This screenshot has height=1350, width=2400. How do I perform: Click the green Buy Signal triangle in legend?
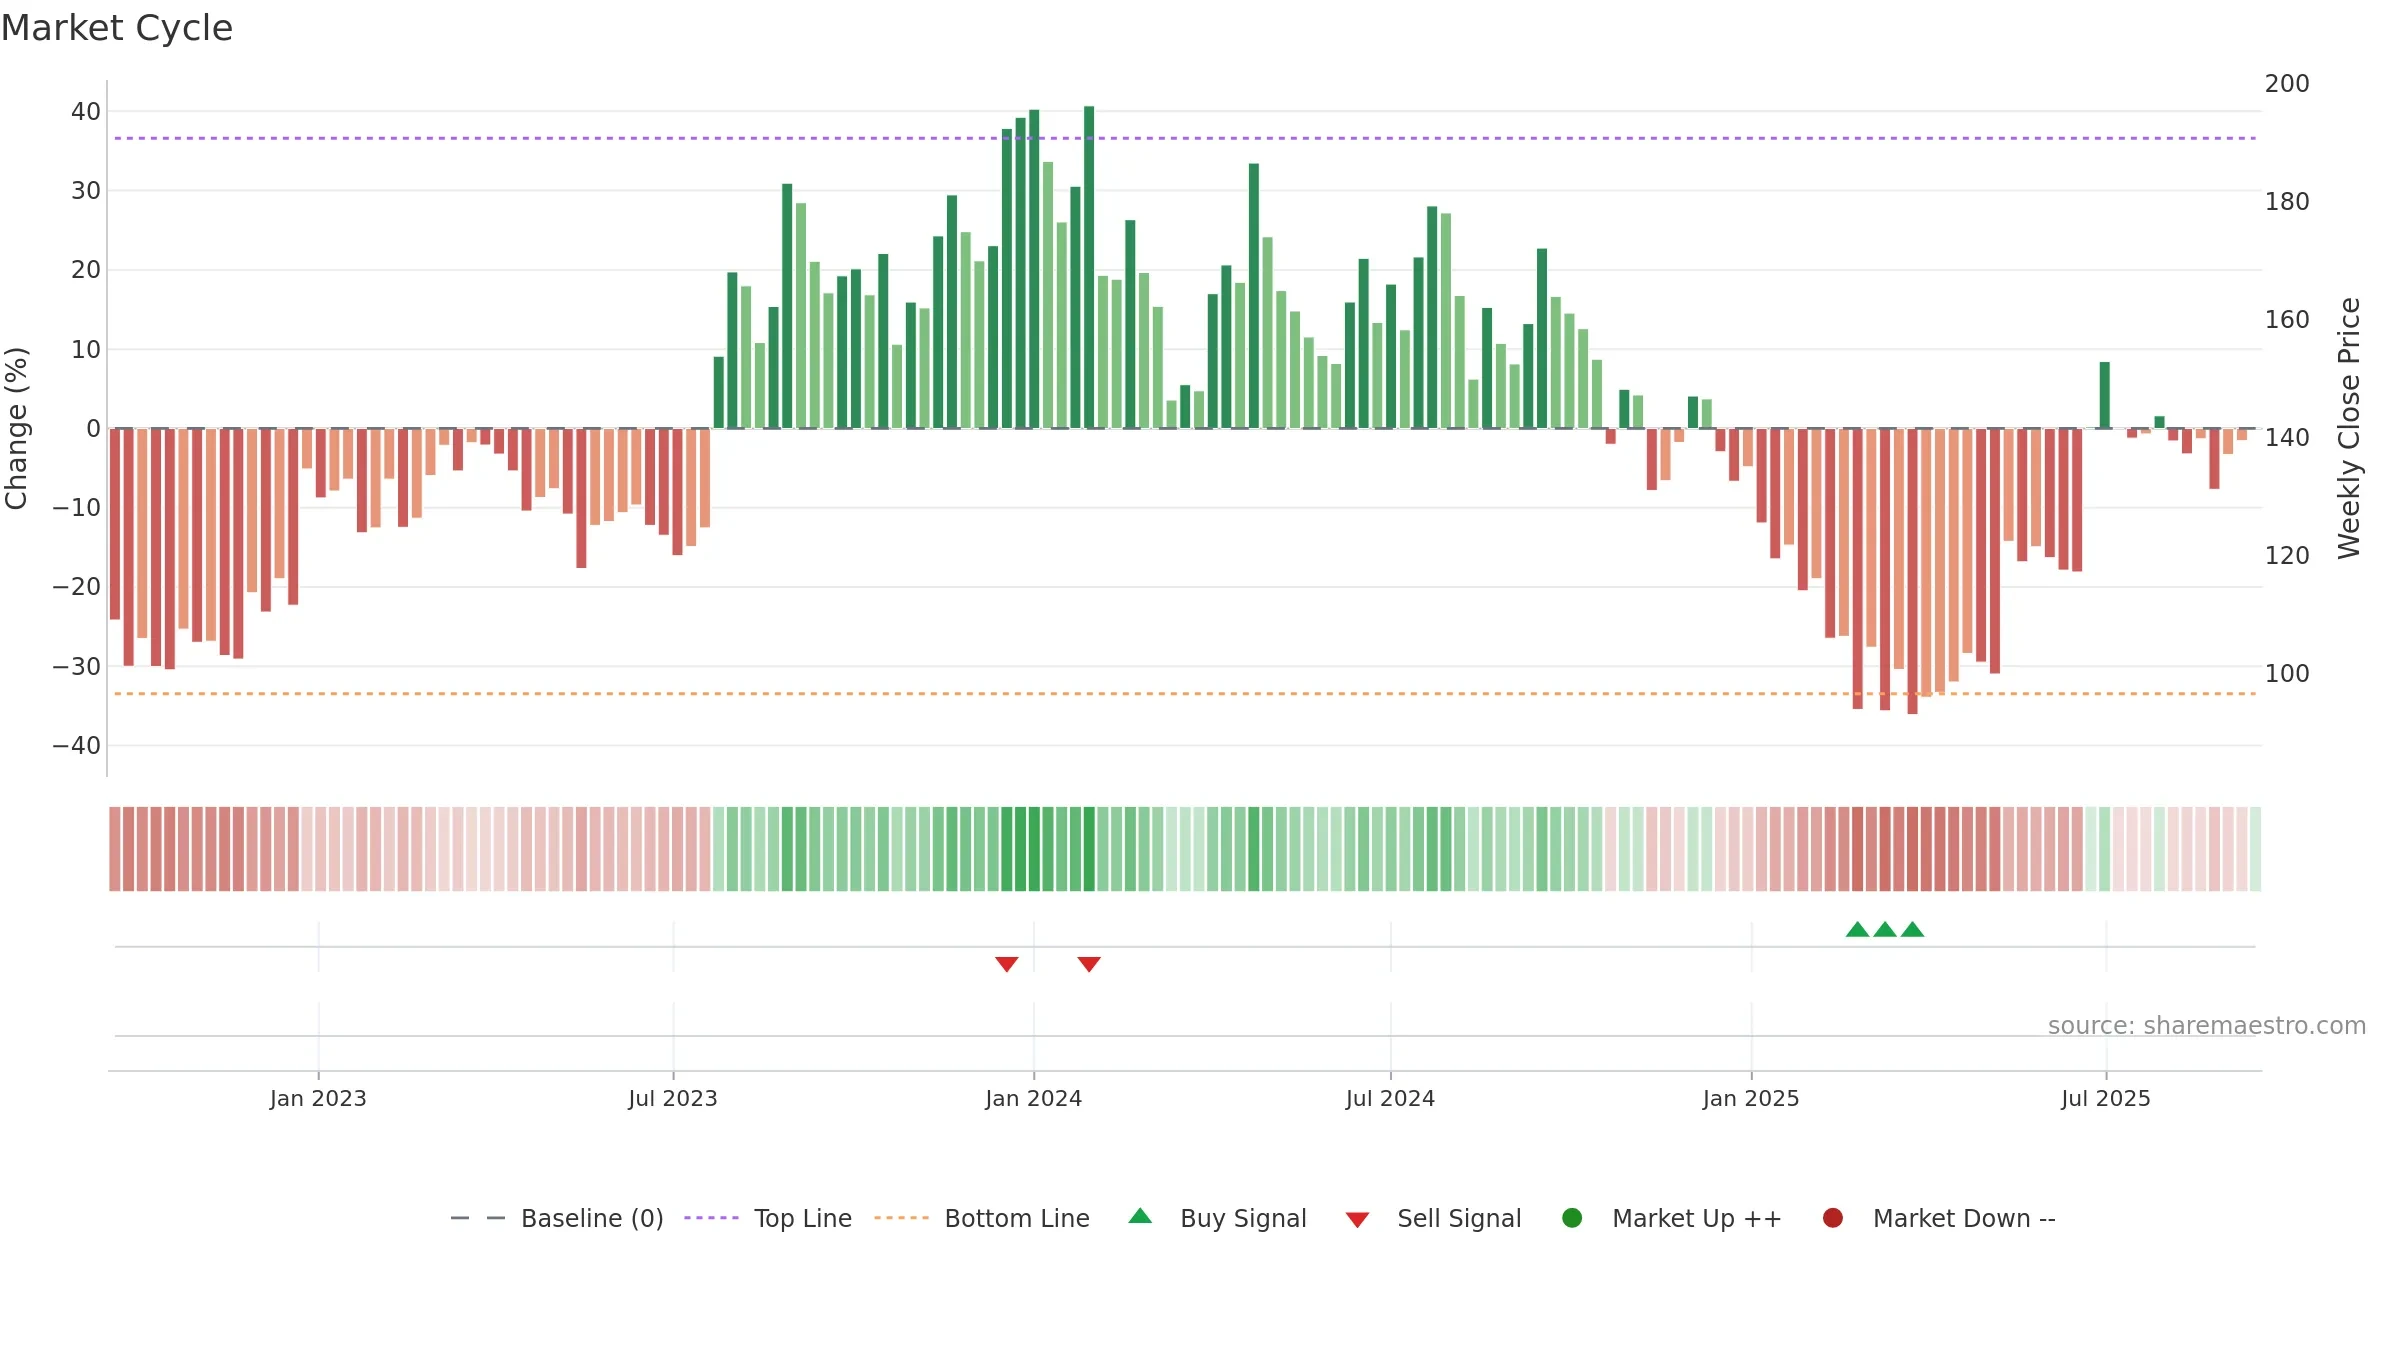(1140, 1216)
